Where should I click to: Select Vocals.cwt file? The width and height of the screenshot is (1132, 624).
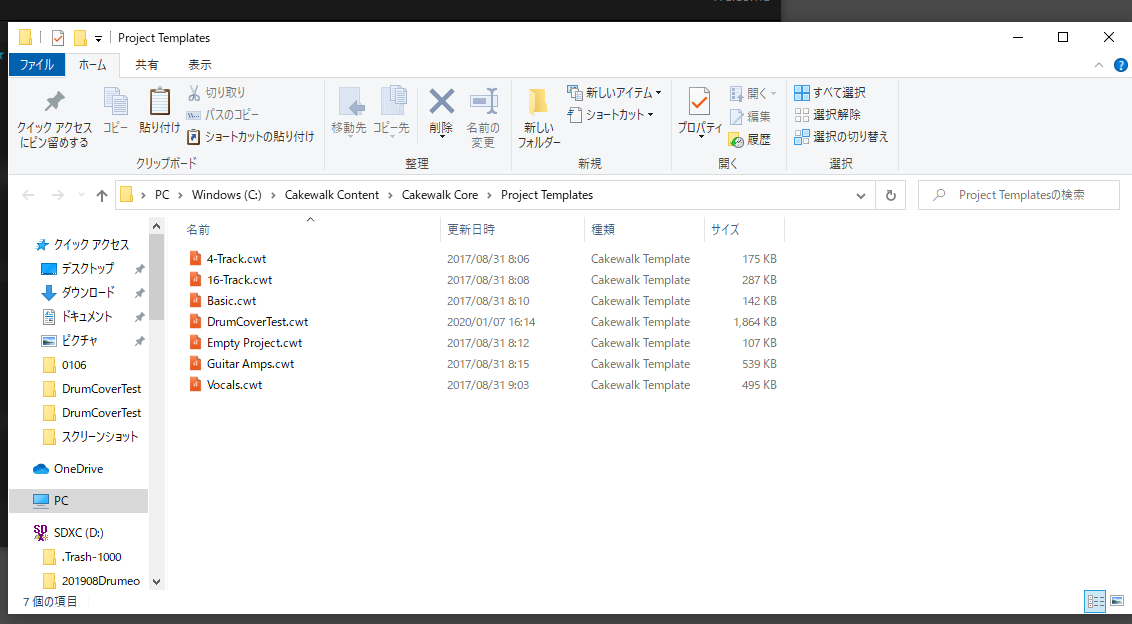pyautogui.click(x=234, y=384)
